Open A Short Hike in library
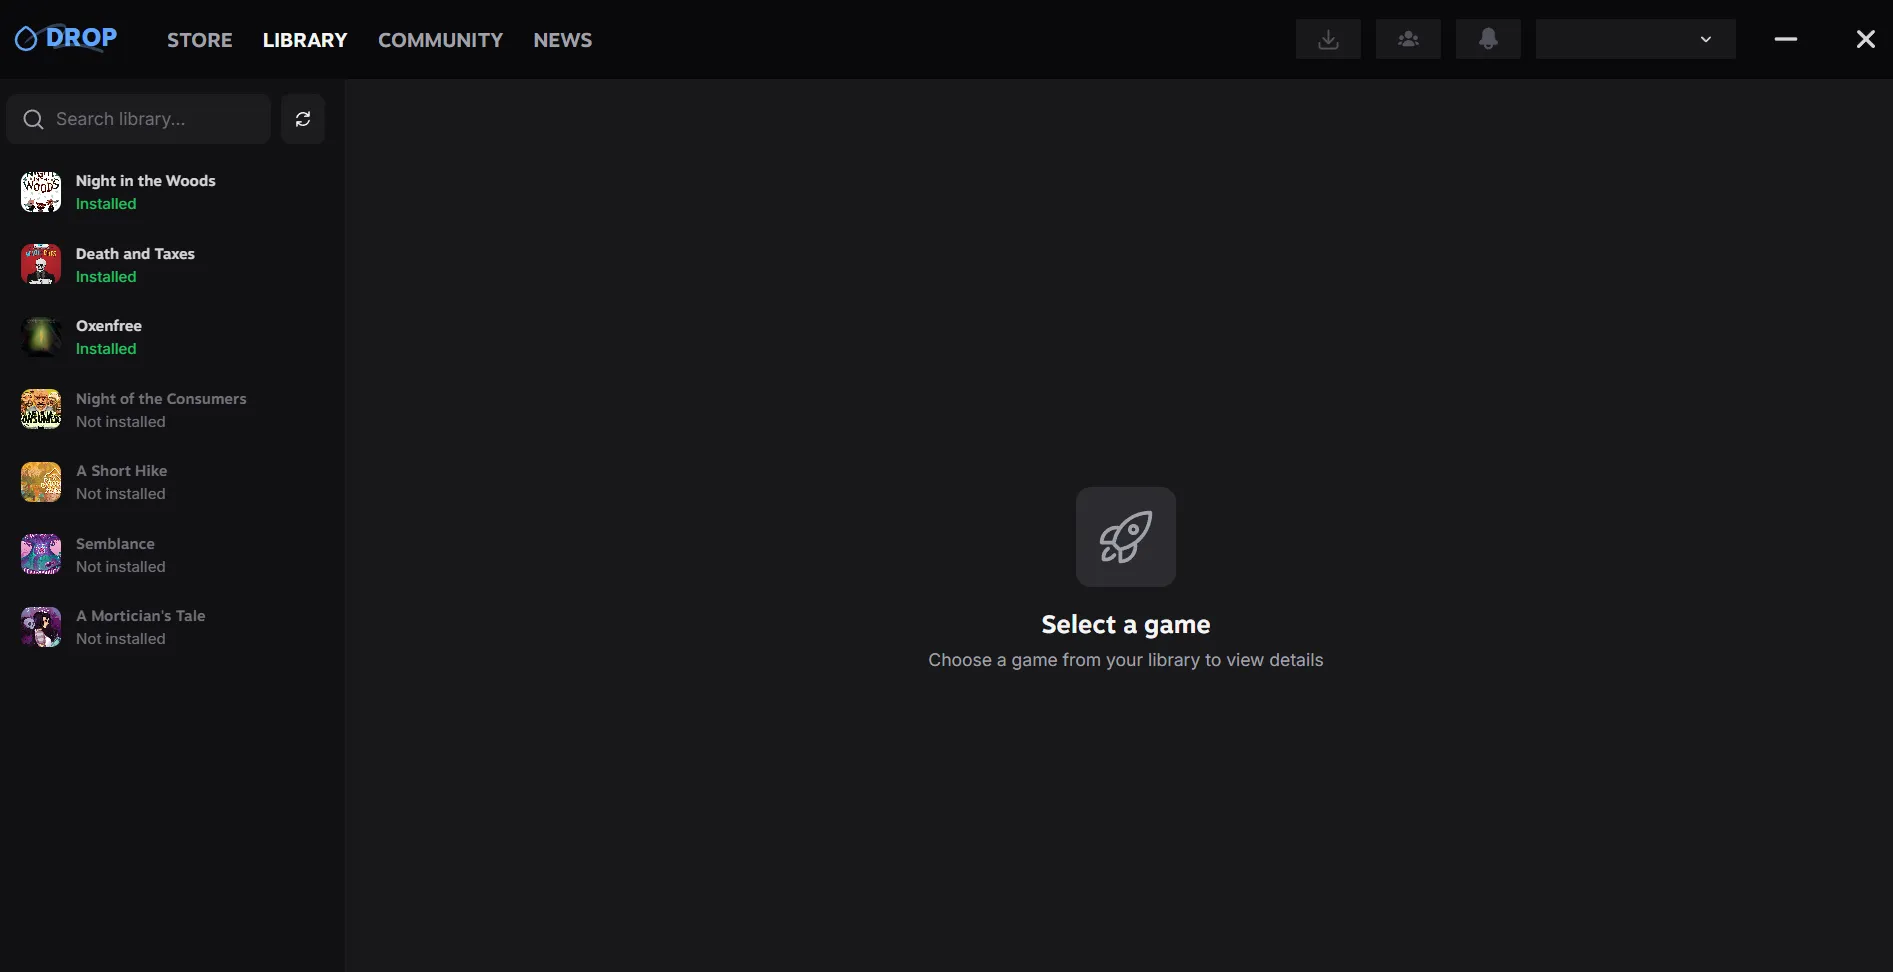This screenshot has width=1893, height=972. tap(122, 482)
